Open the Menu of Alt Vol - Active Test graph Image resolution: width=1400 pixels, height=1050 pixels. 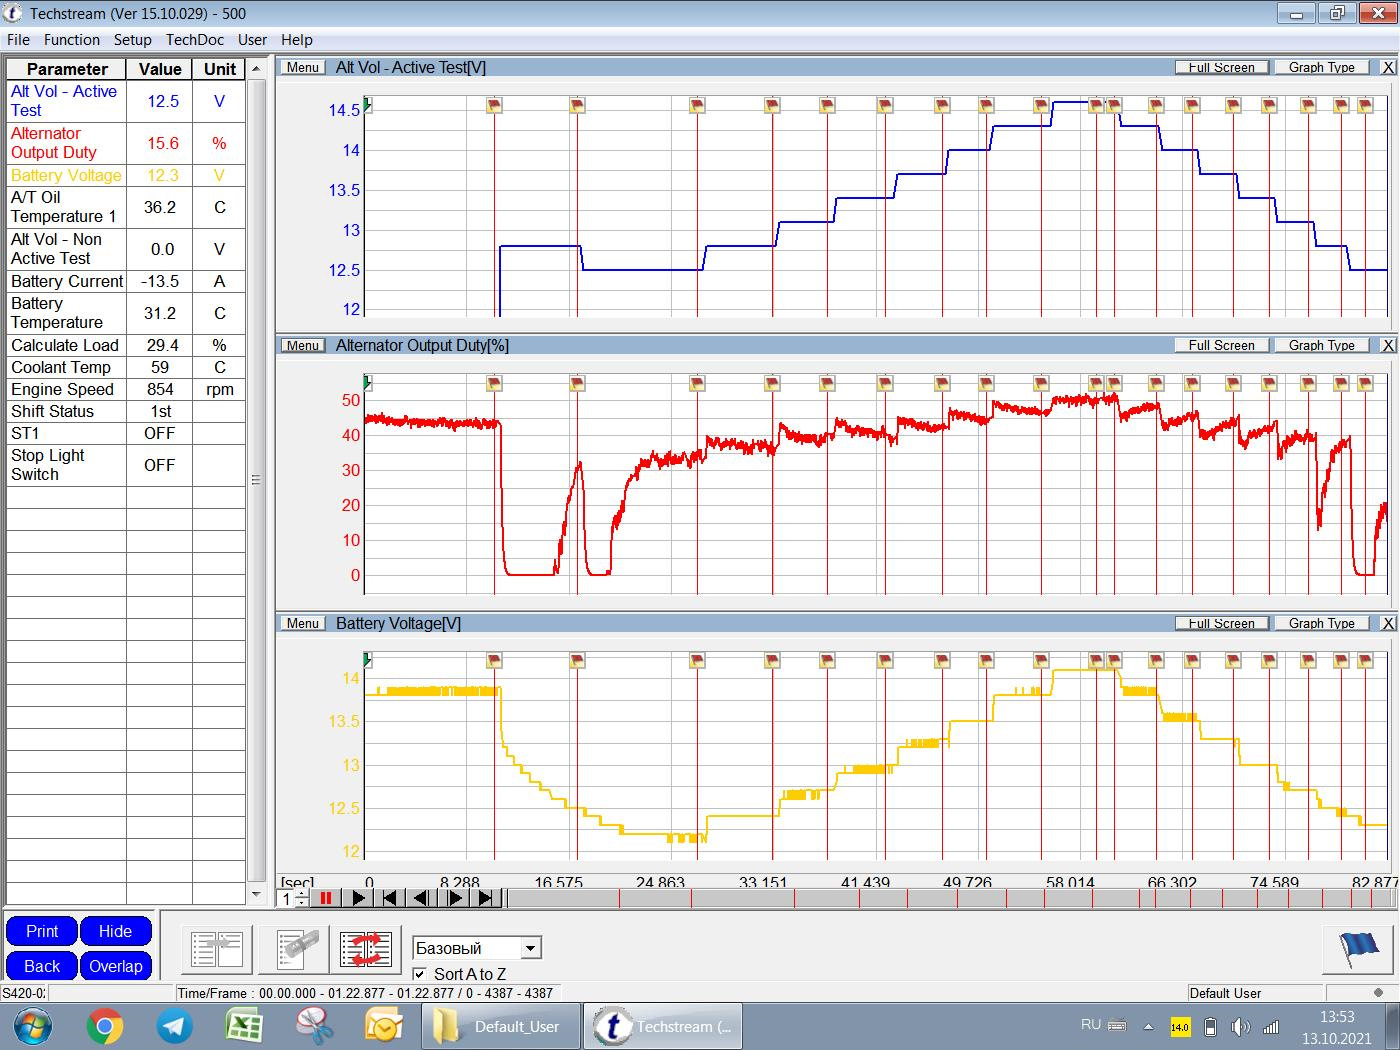pyautogui.click(x=302, y=67)
